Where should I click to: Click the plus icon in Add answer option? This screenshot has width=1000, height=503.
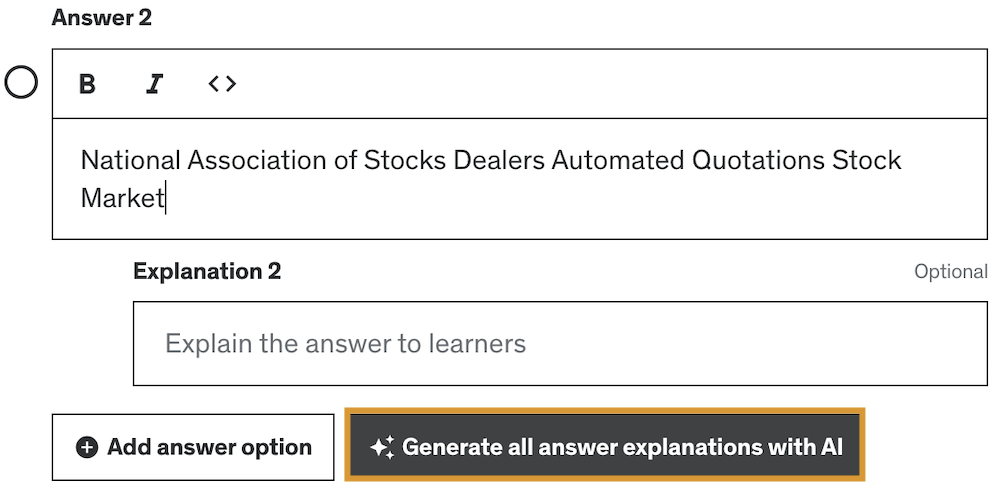[x=87, y=448]
